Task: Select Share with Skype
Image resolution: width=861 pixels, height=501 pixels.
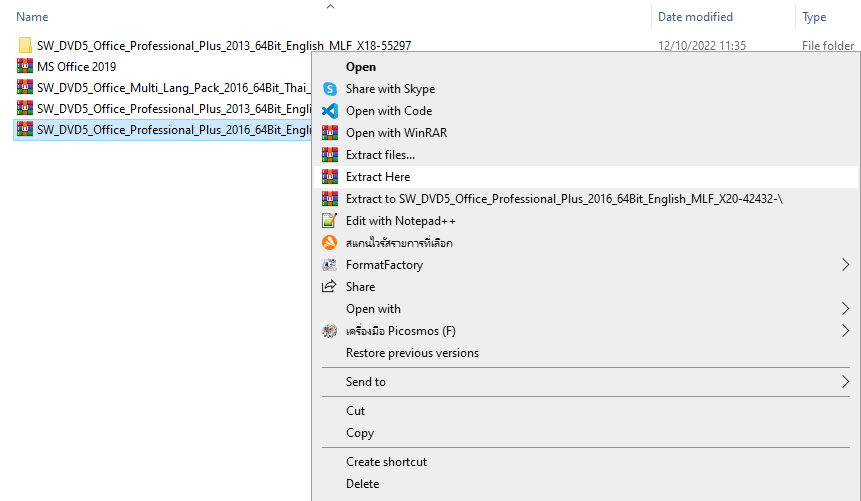Action: pyautogui.click(x=390, y=89)
